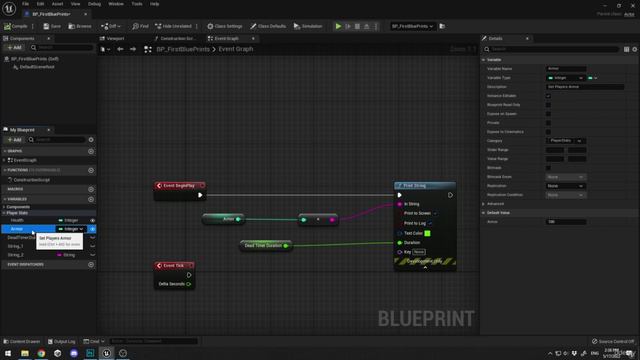Open Class Defaults
This screenshot has width=640, height=360.
pos(268,26)
